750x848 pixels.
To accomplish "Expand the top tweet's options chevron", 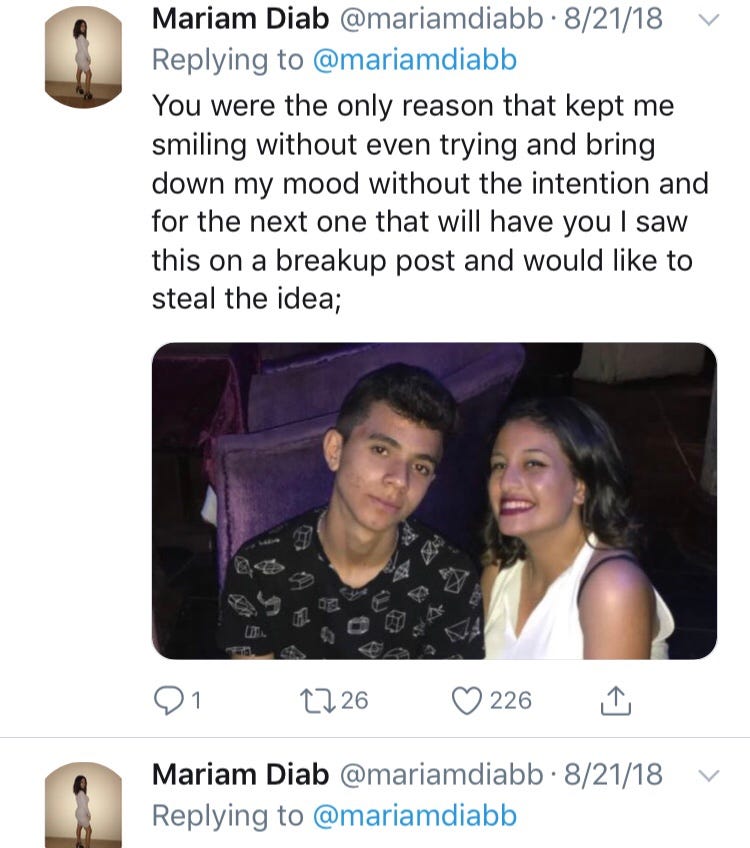I will (x=707, y=19).
